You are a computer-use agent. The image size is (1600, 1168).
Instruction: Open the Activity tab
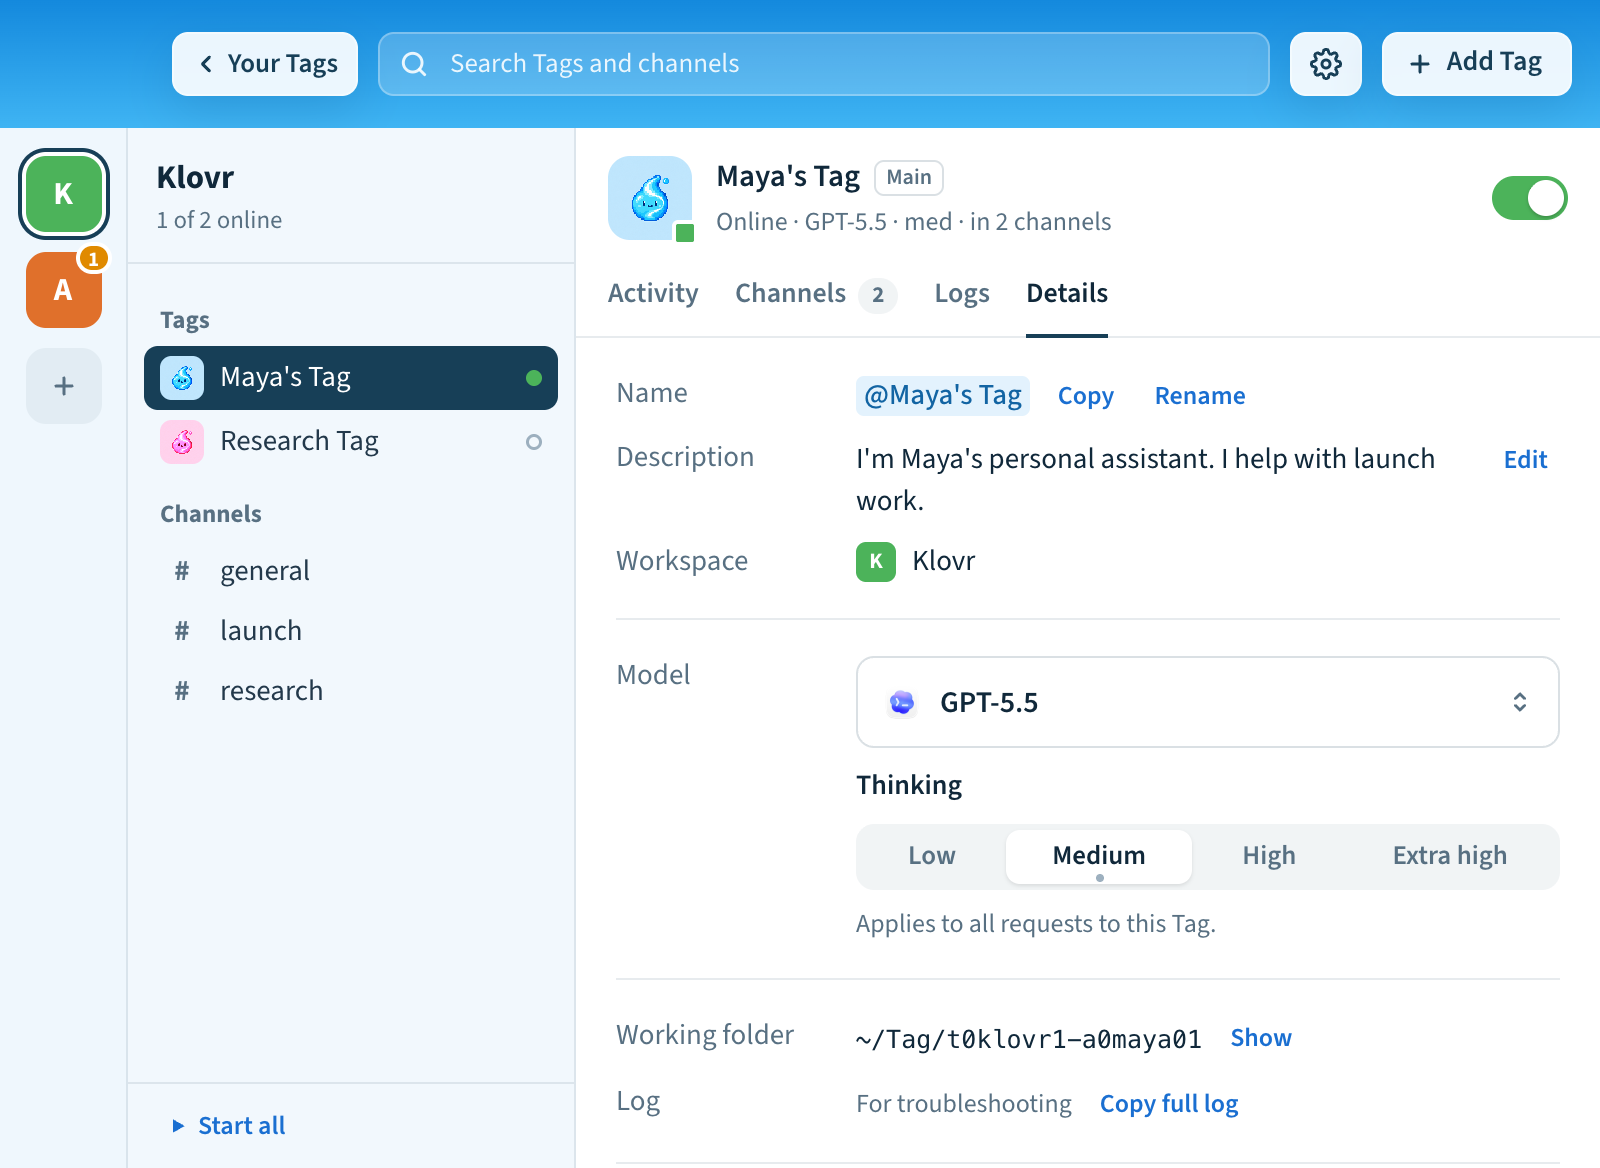tap(653, 294)
